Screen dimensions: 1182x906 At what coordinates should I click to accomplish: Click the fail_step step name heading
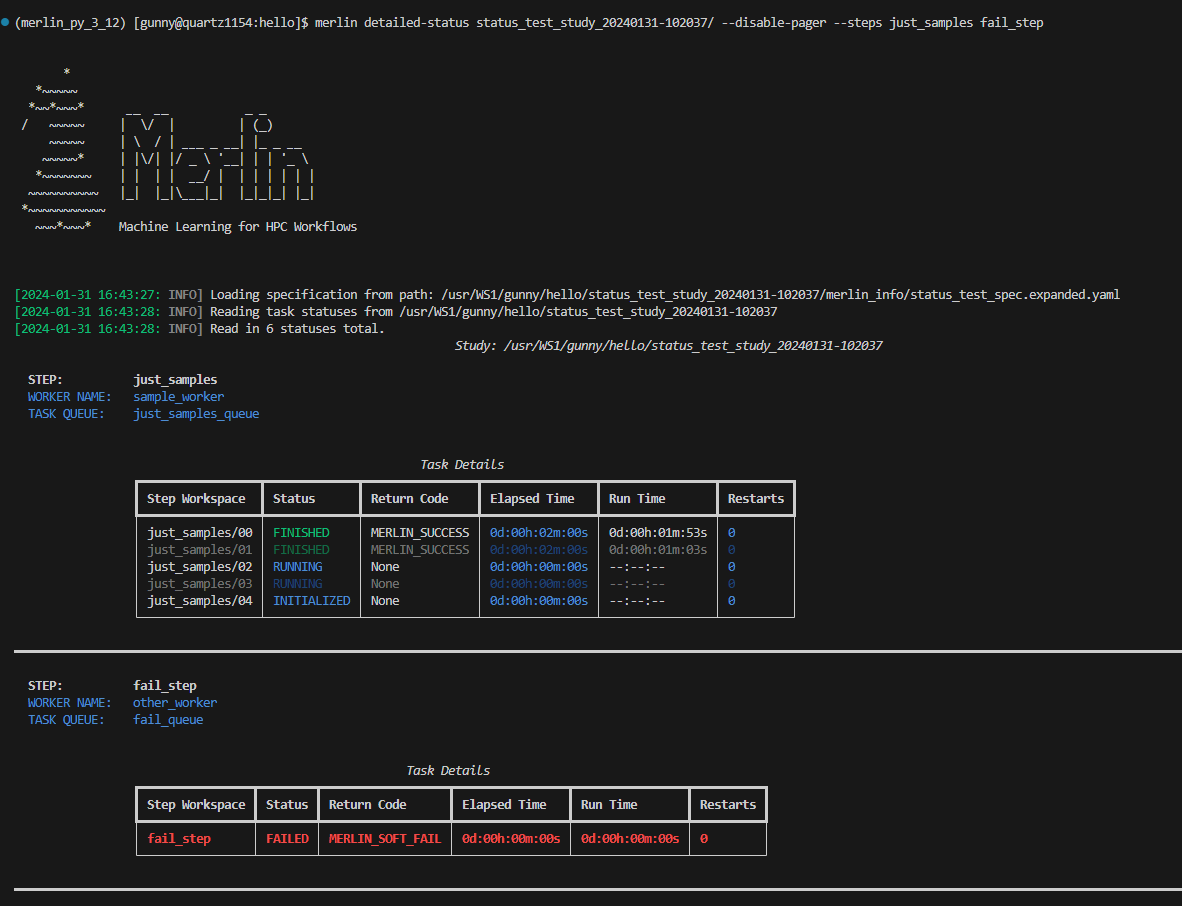[x=165, y=686]
